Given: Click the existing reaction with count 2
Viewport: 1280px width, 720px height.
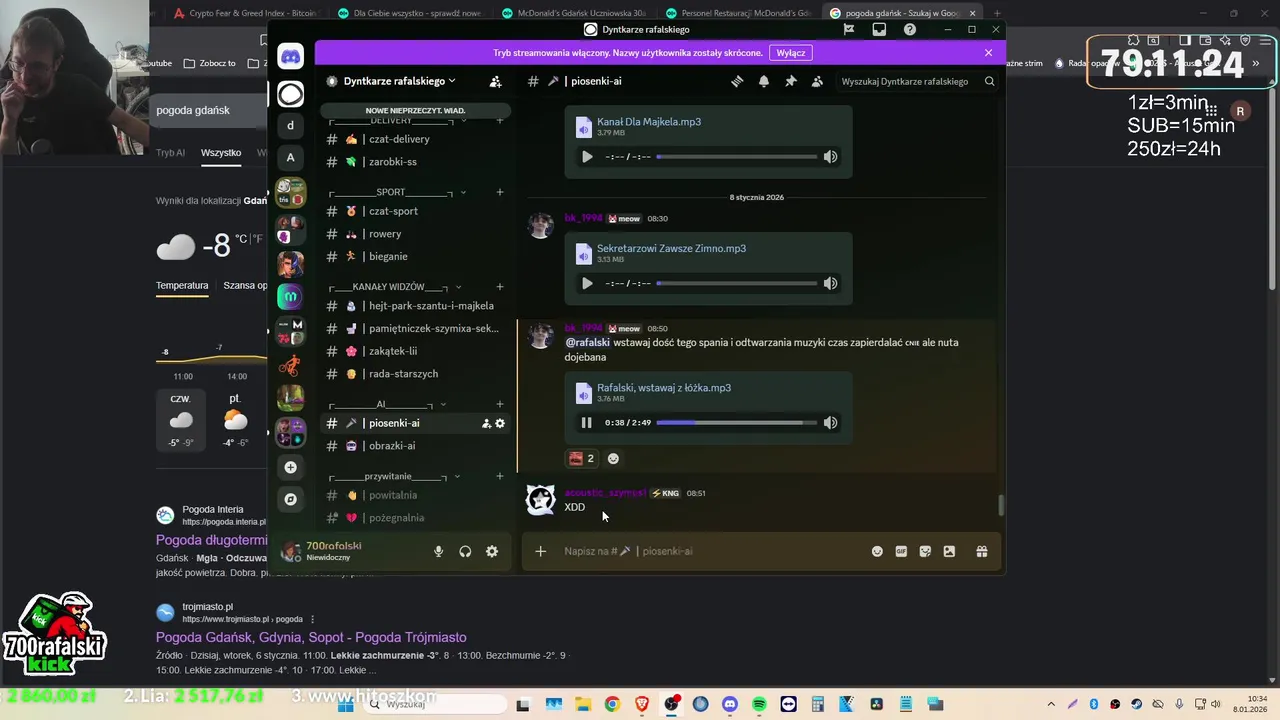Looking at the screenshot, I should 582,458.
